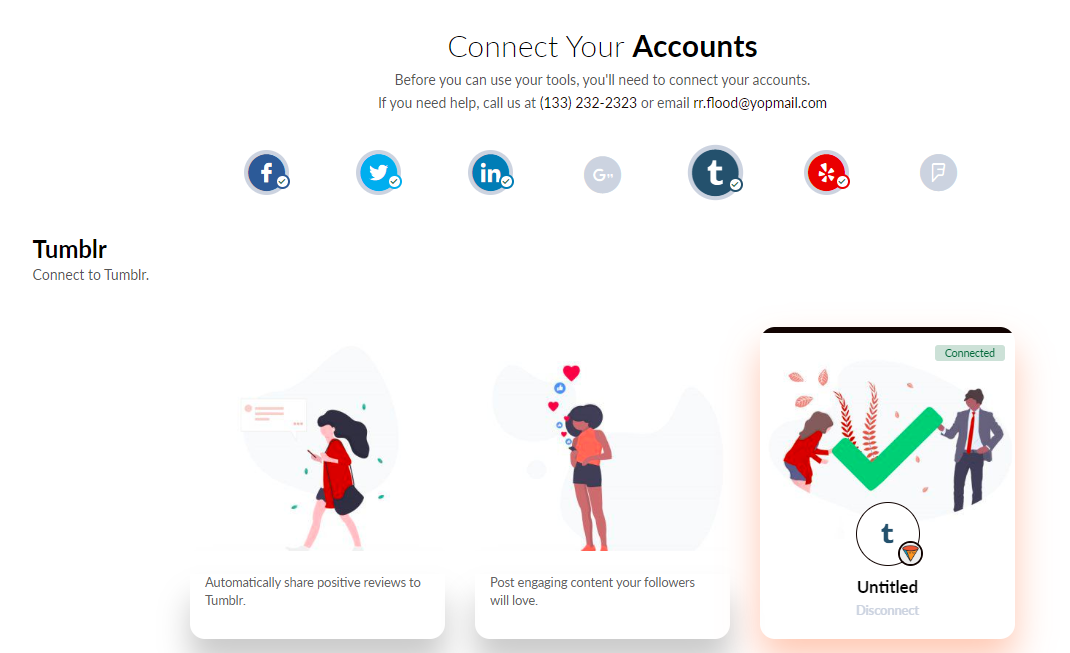Open the Twitter account connection
Viewport: 1070px width, 653px height.
[x=379, y=173]
